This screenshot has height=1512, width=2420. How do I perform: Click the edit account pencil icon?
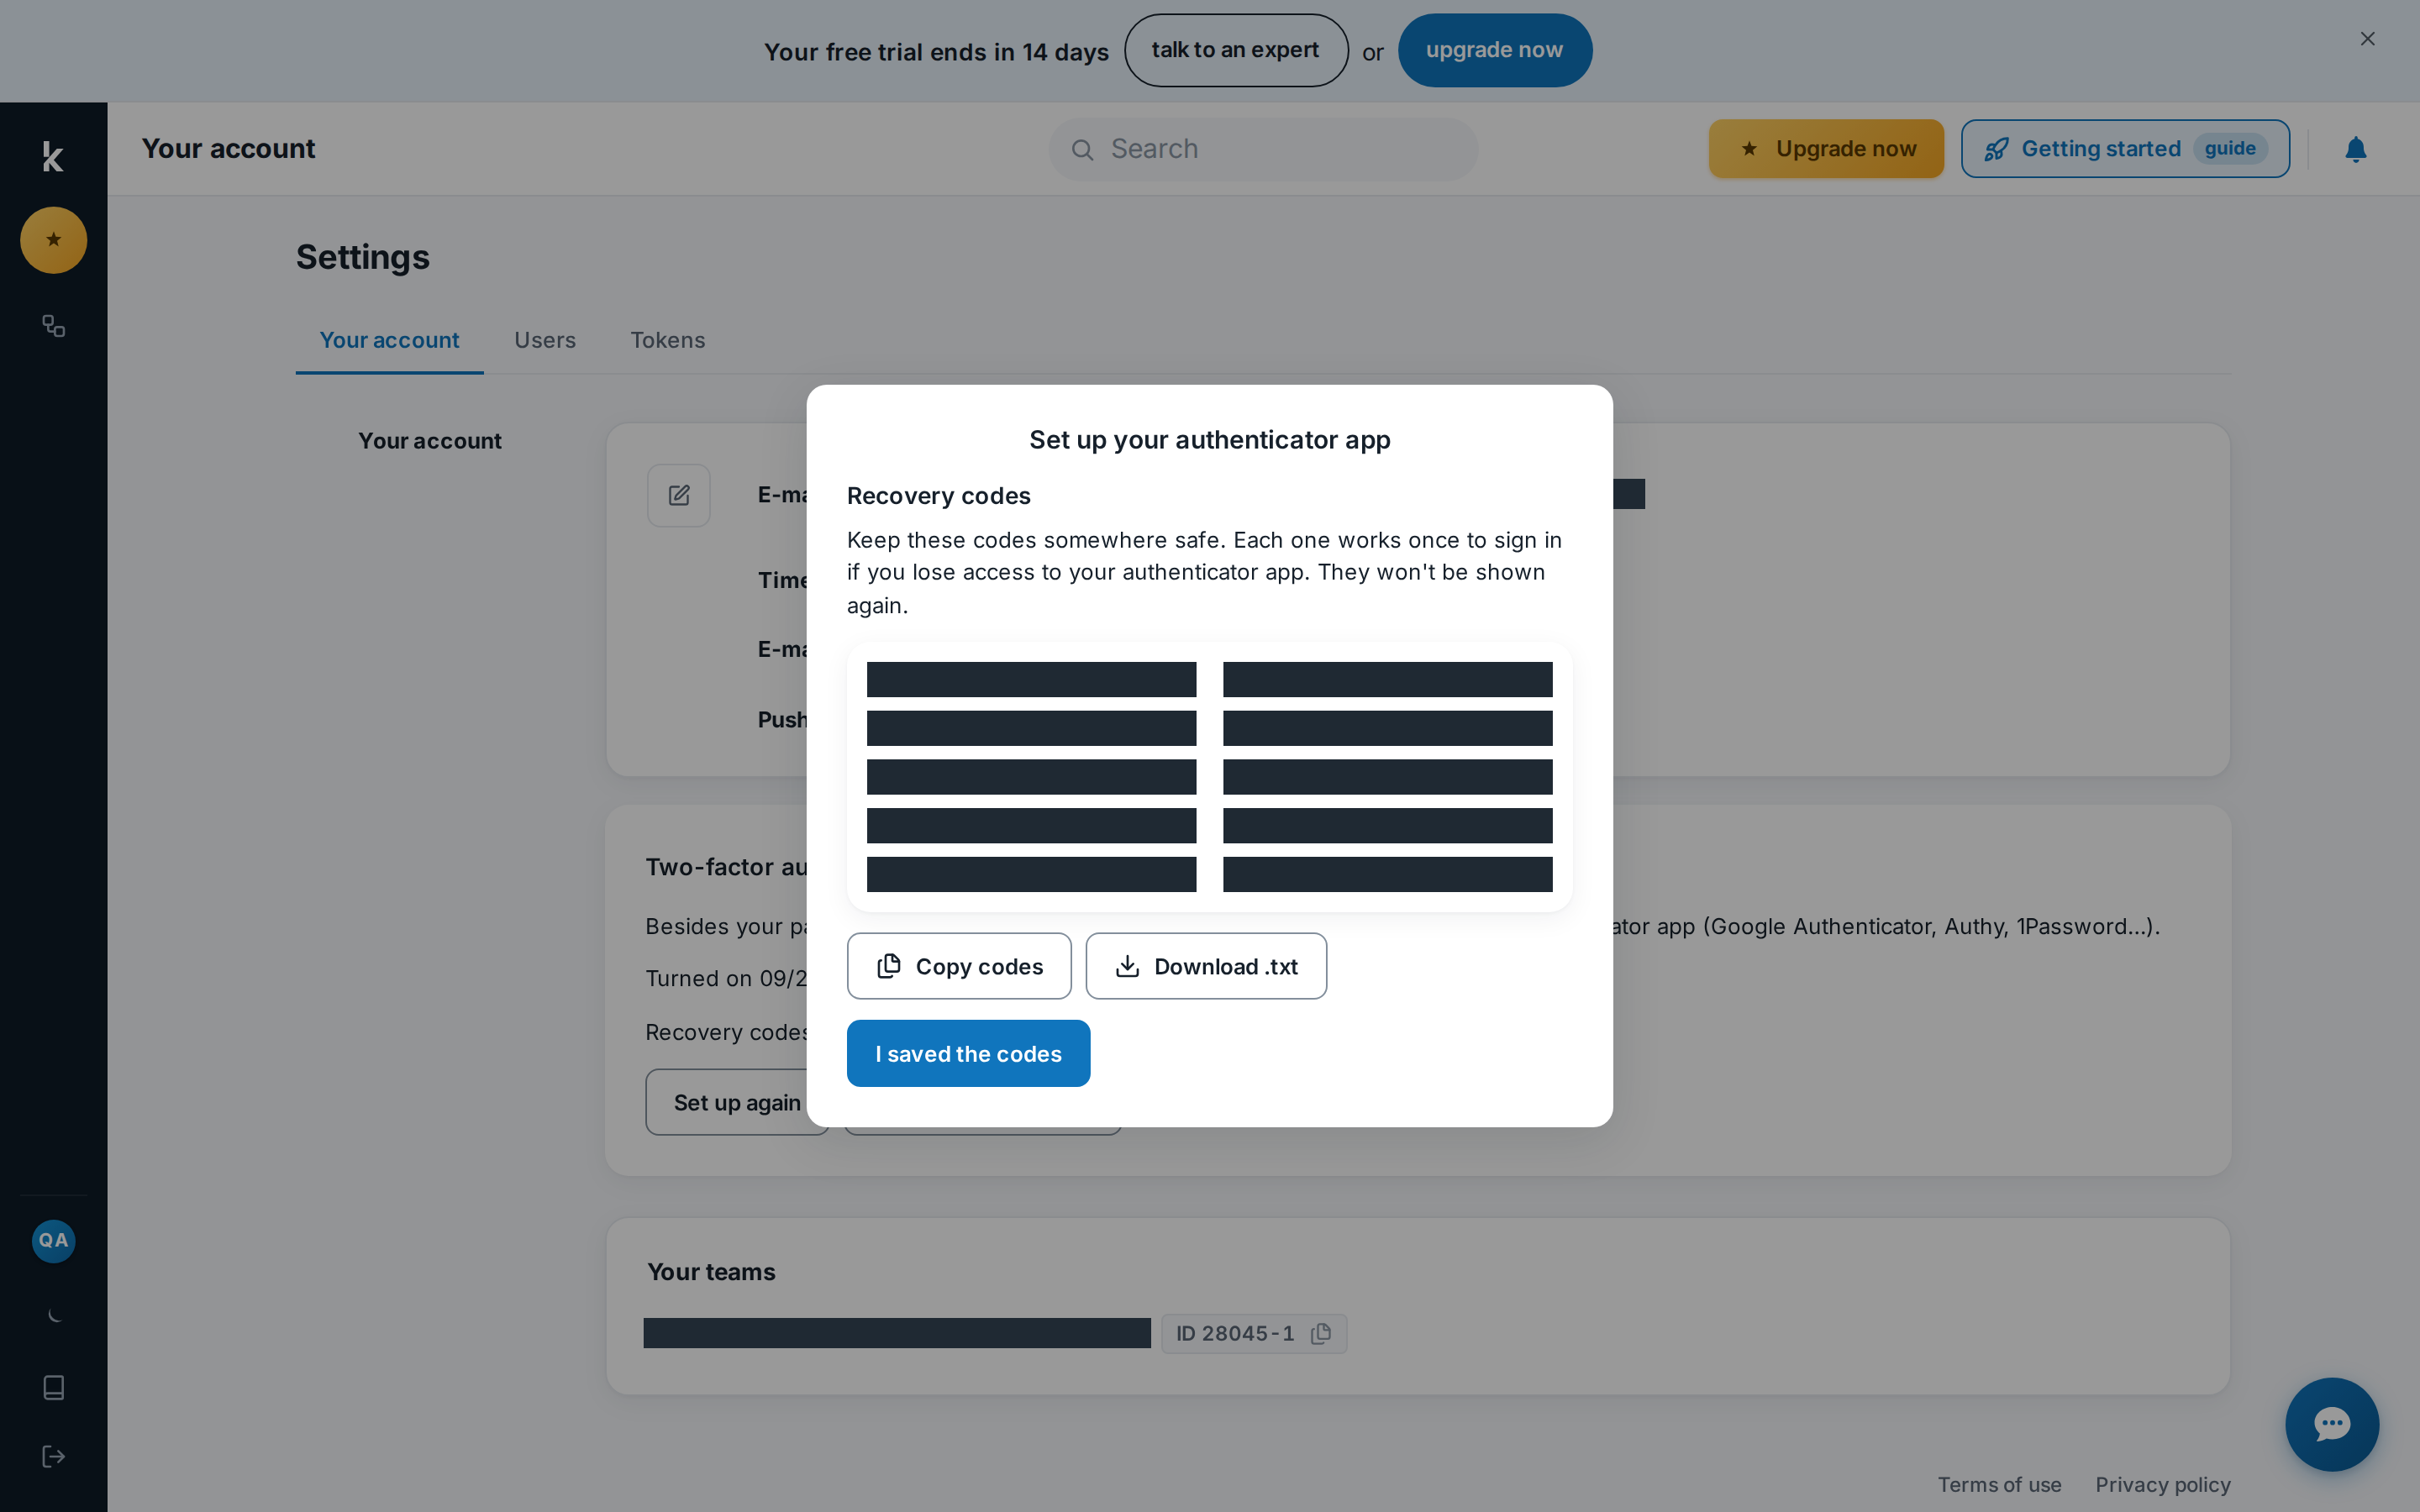[x=679, y=495]
